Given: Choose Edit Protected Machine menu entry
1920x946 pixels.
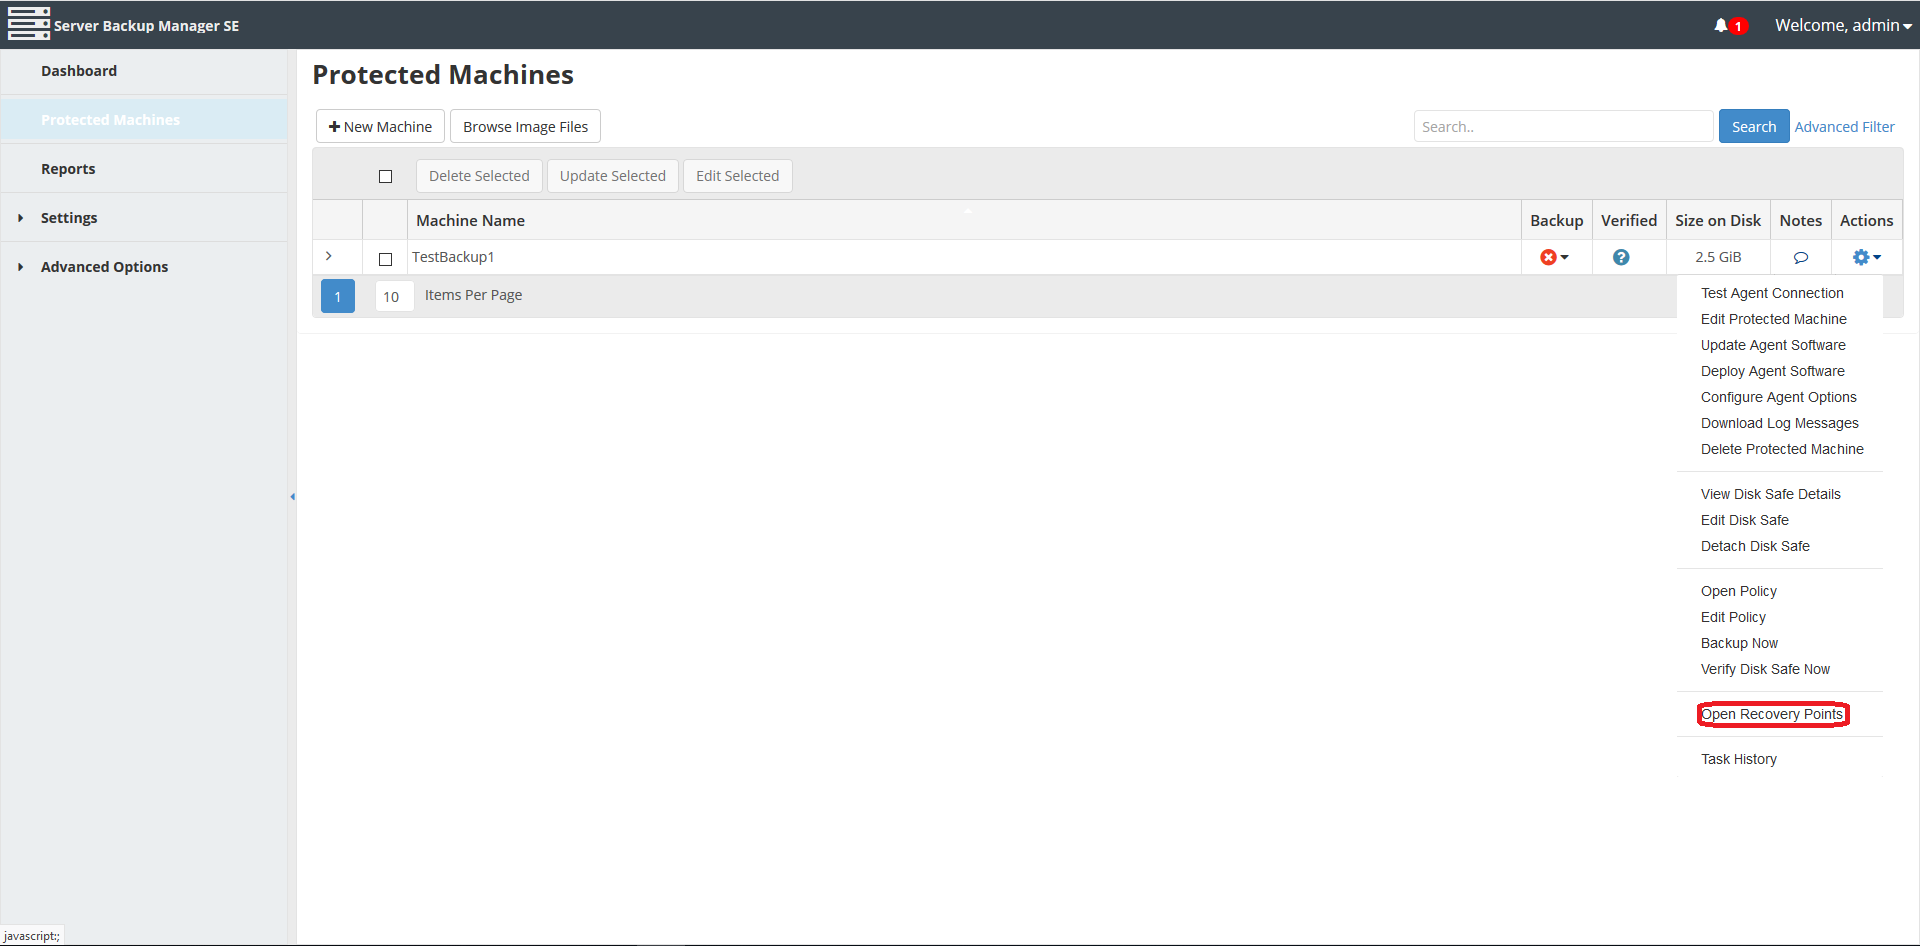Looking at the screenshot, I should point(1774,319).
